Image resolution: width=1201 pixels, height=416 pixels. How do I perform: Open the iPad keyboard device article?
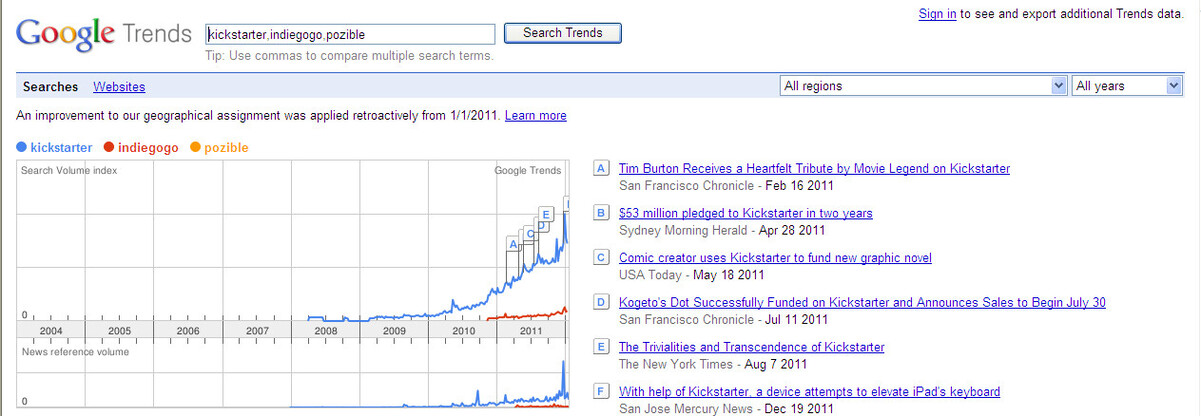[809, 391]
